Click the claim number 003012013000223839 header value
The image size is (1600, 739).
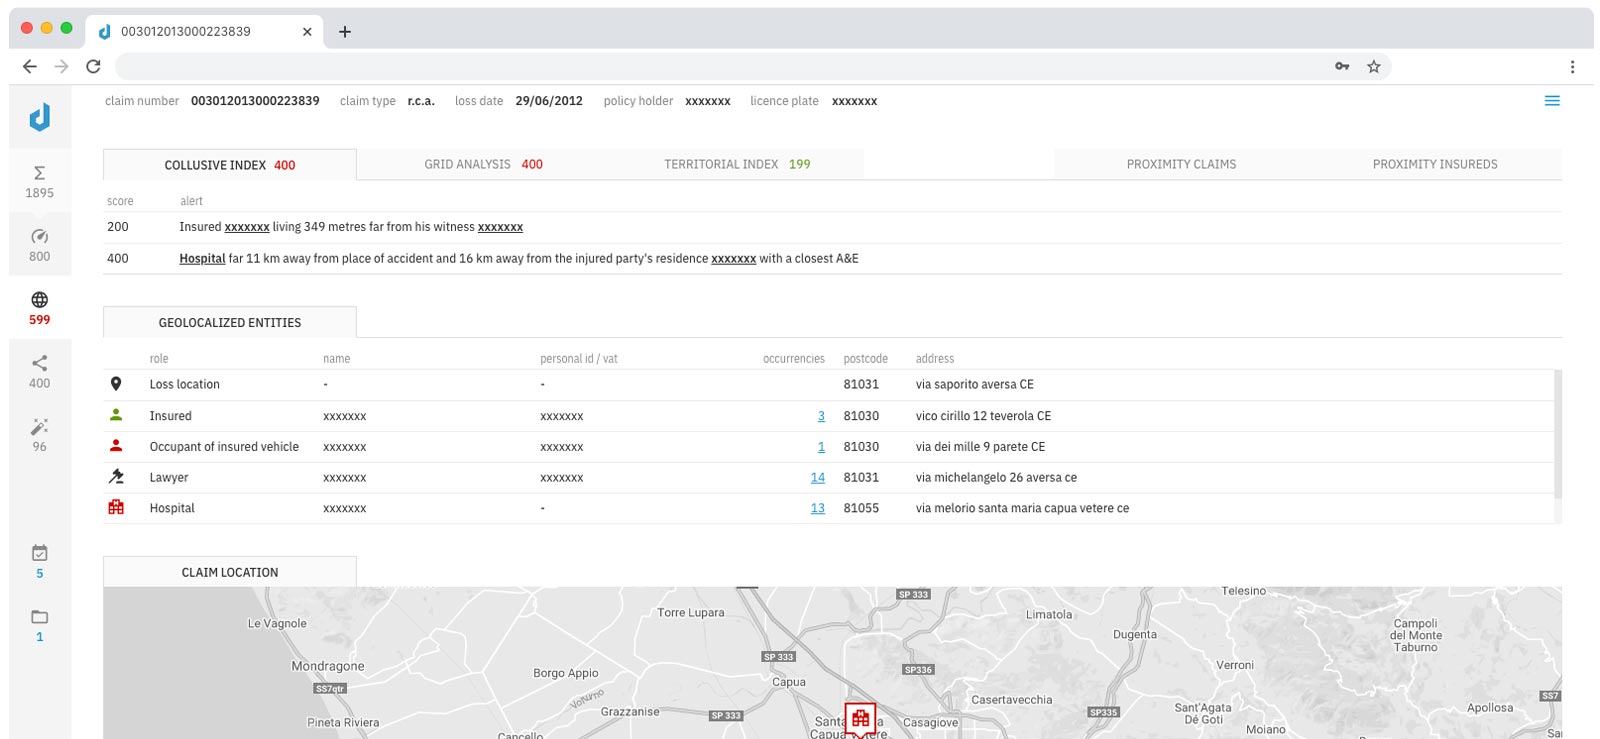255,101
